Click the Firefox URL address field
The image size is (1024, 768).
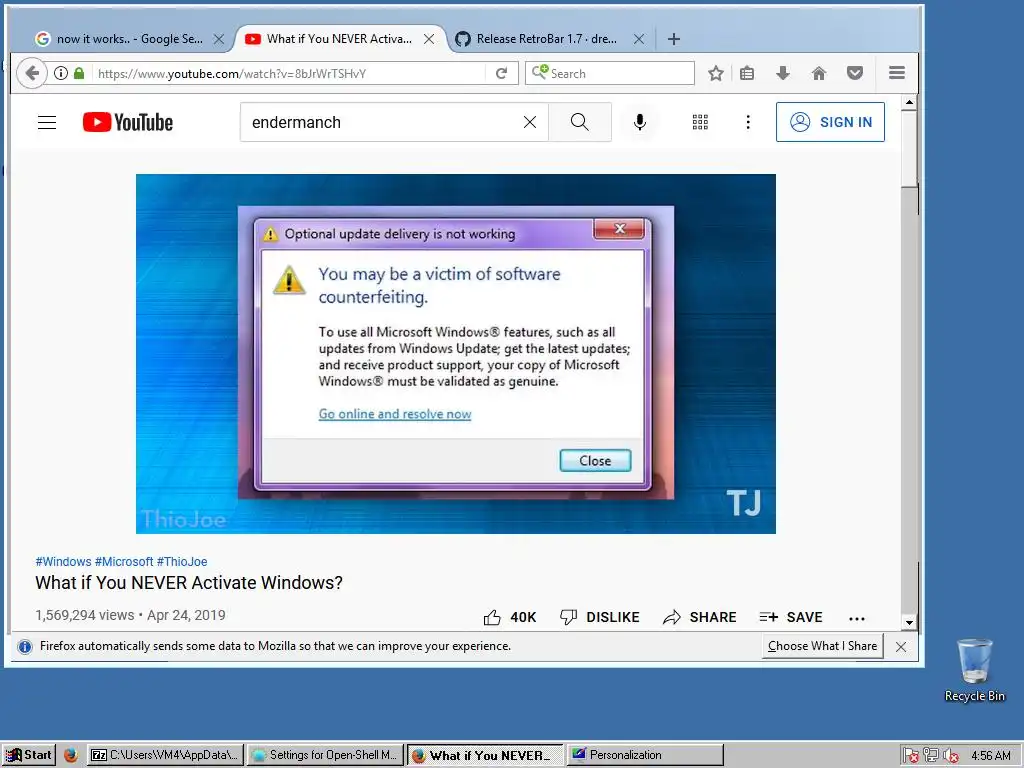click(289, 73)
